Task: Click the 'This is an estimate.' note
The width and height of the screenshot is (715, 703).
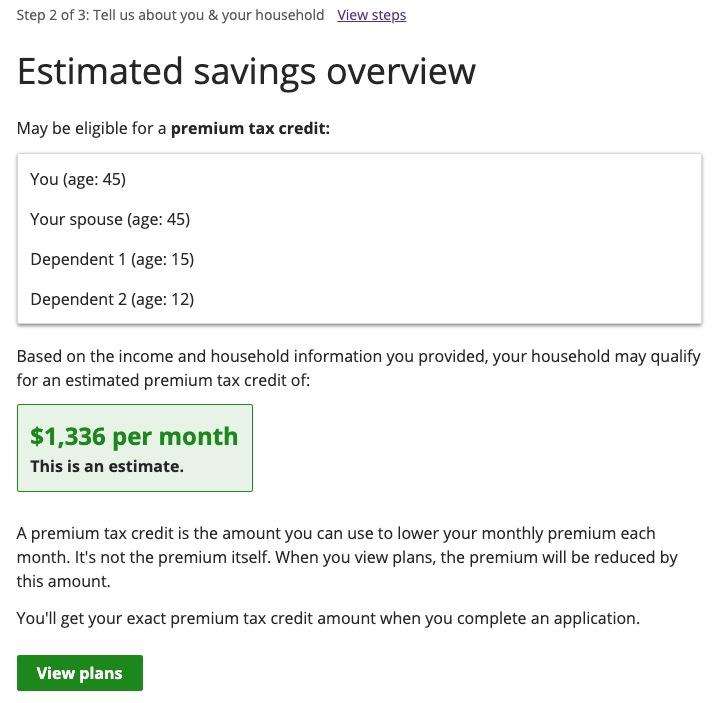Action: coord(107,466)
